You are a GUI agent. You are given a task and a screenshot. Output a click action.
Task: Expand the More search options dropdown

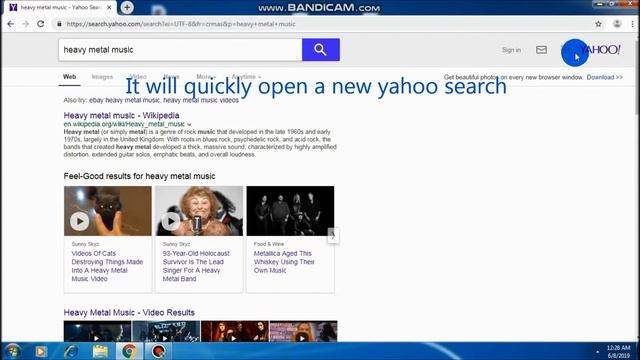[x=206, y=77]
